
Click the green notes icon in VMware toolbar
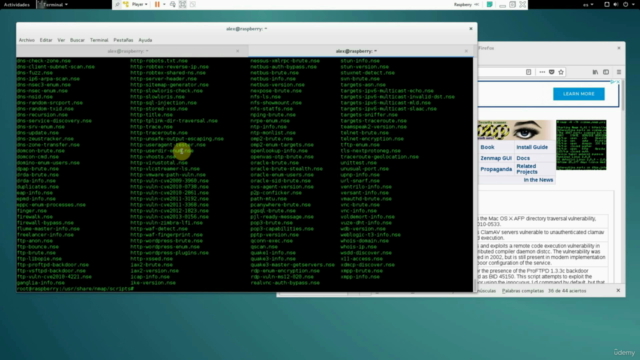(x=489, y=4)
